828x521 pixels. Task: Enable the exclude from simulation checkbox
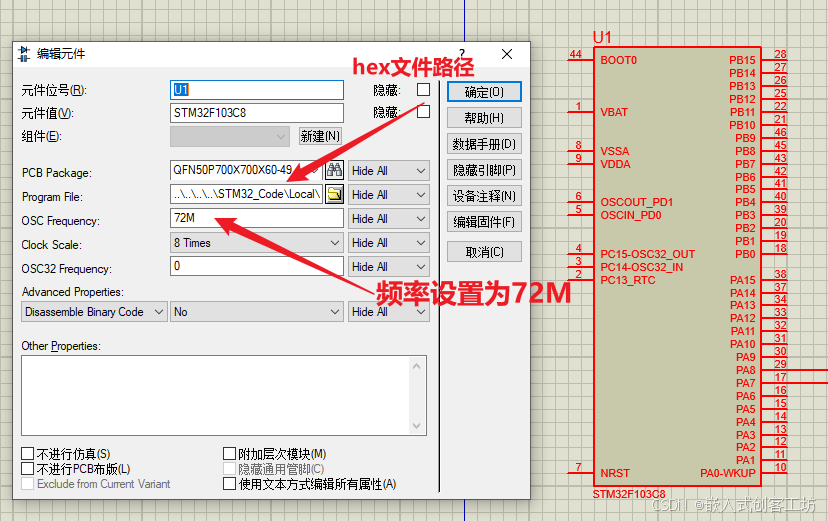coord(27,453)
